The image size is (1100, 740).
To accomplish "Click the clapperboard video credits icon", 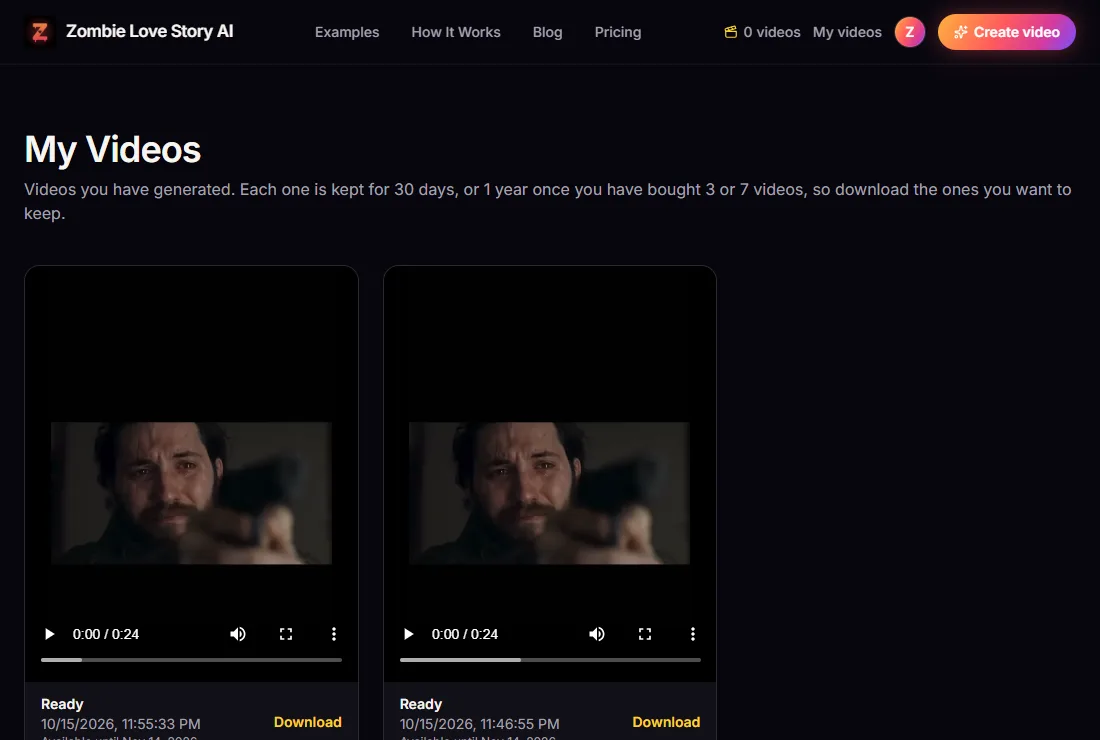I will pos(730,32).
